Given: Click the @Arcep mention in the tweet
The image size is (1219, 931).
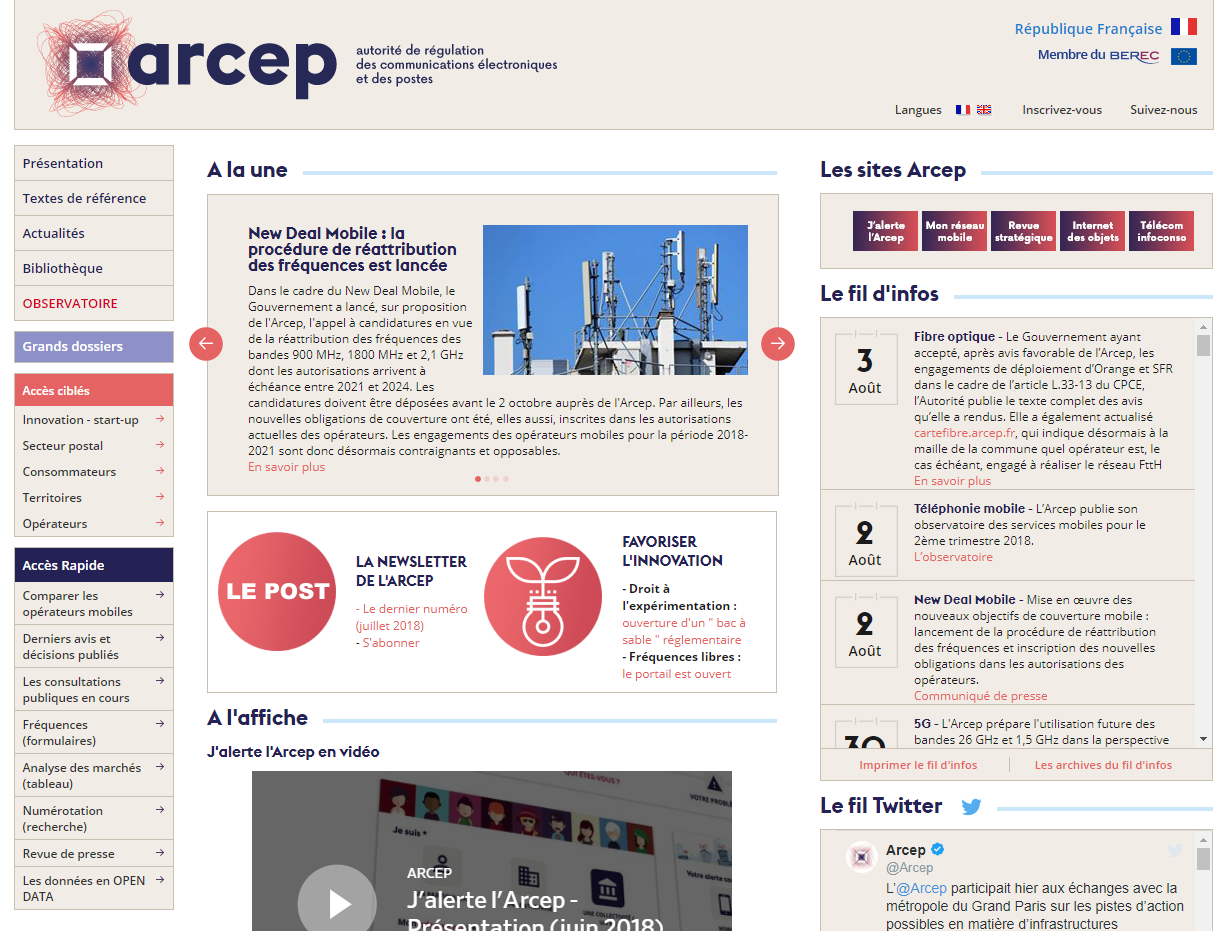Looking at the screenshot, I should coord(921,888).
